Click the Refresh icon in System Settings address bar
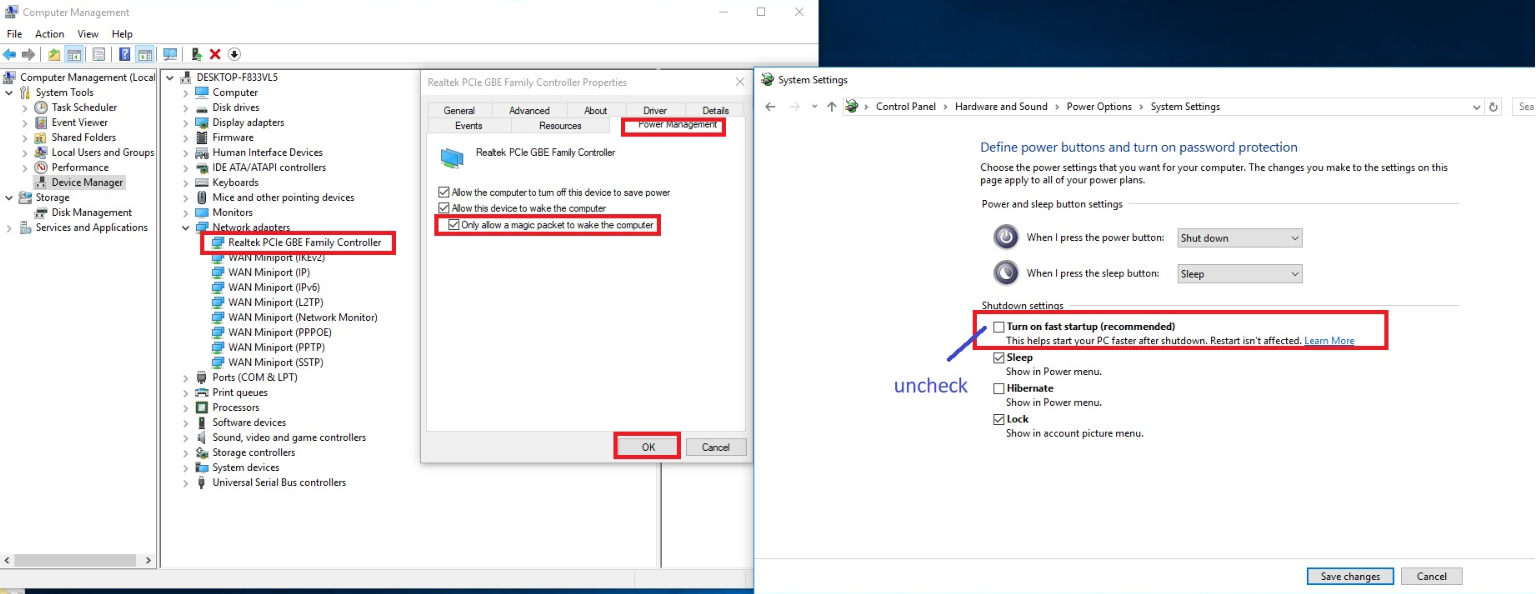This screenshot has height=594, width=1536. tap(1494, 106)
